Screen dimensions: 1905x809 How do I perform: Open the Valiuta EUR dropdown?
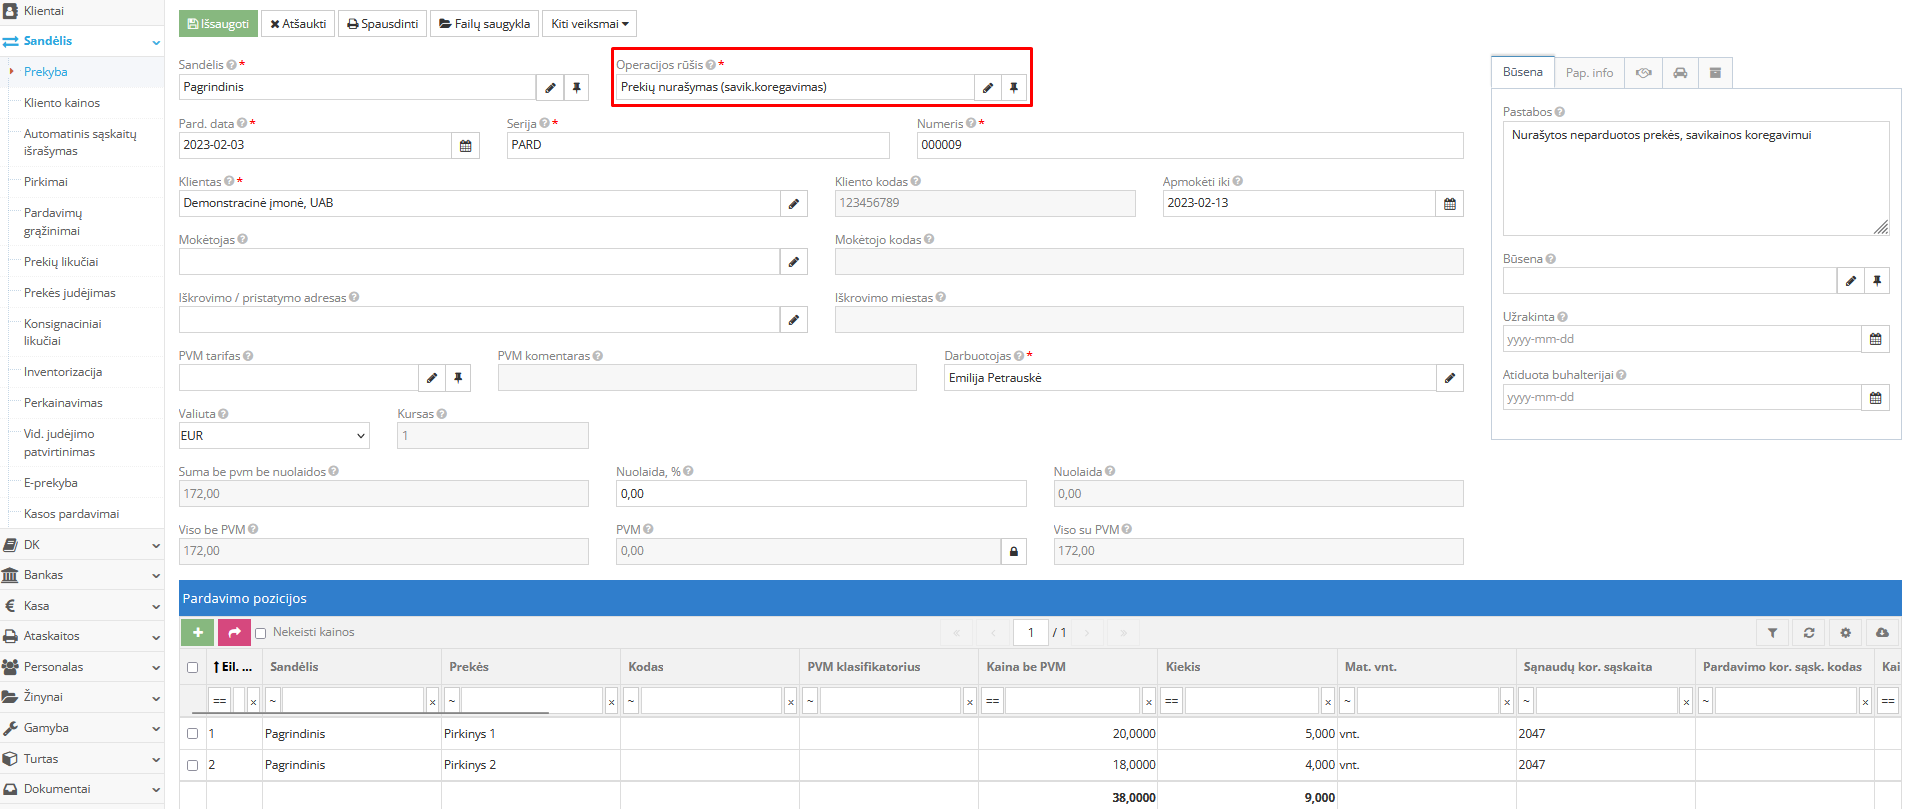pos(274,436)
